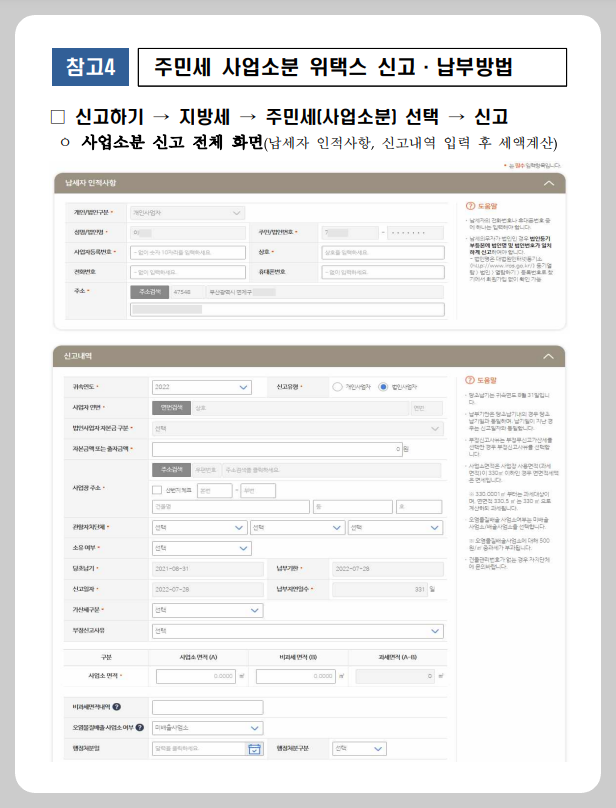Click the 사업자등록번호 input field
616x808 pixels.
[188, 252]
